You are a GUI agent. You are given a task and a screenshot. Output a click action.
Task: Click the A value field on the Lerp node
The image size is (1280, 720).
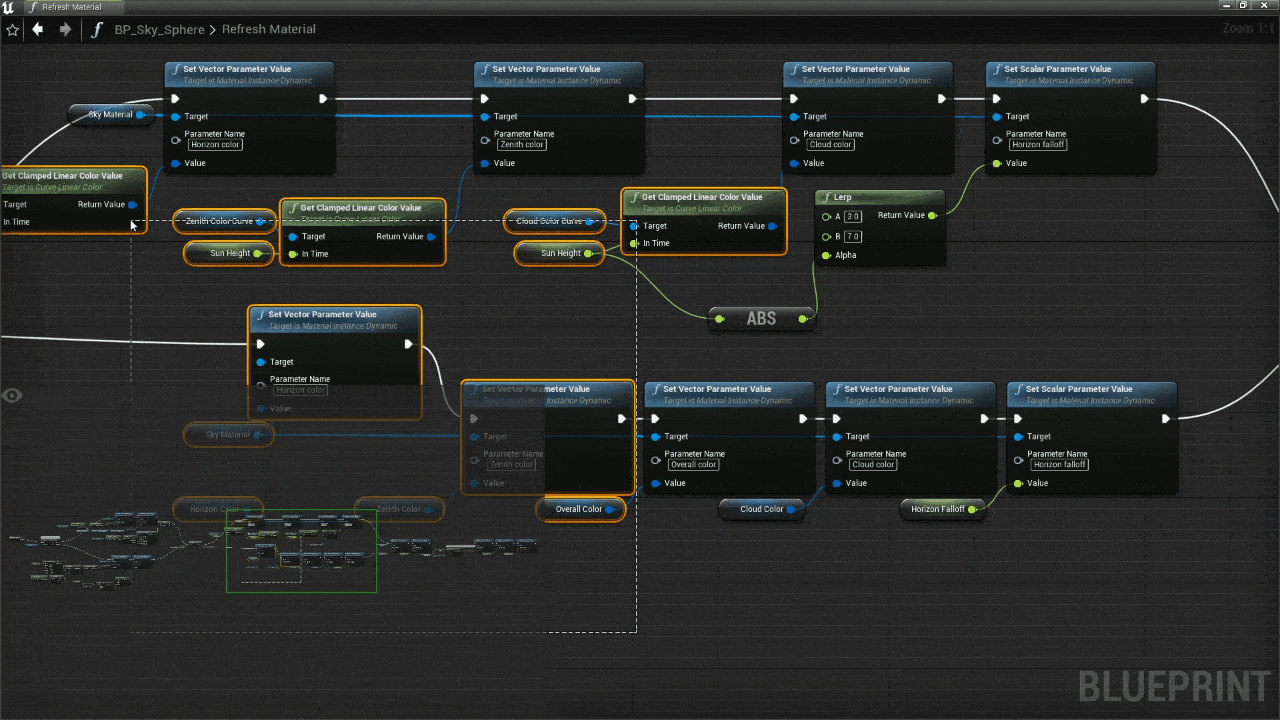click(x=852, y=217)
